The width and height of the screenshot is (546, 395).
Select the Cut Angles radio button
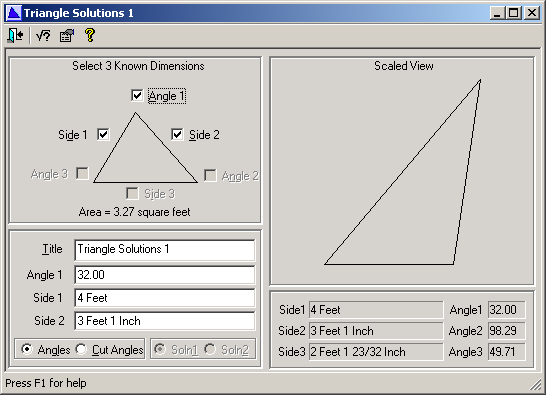[x=81, y=349]
